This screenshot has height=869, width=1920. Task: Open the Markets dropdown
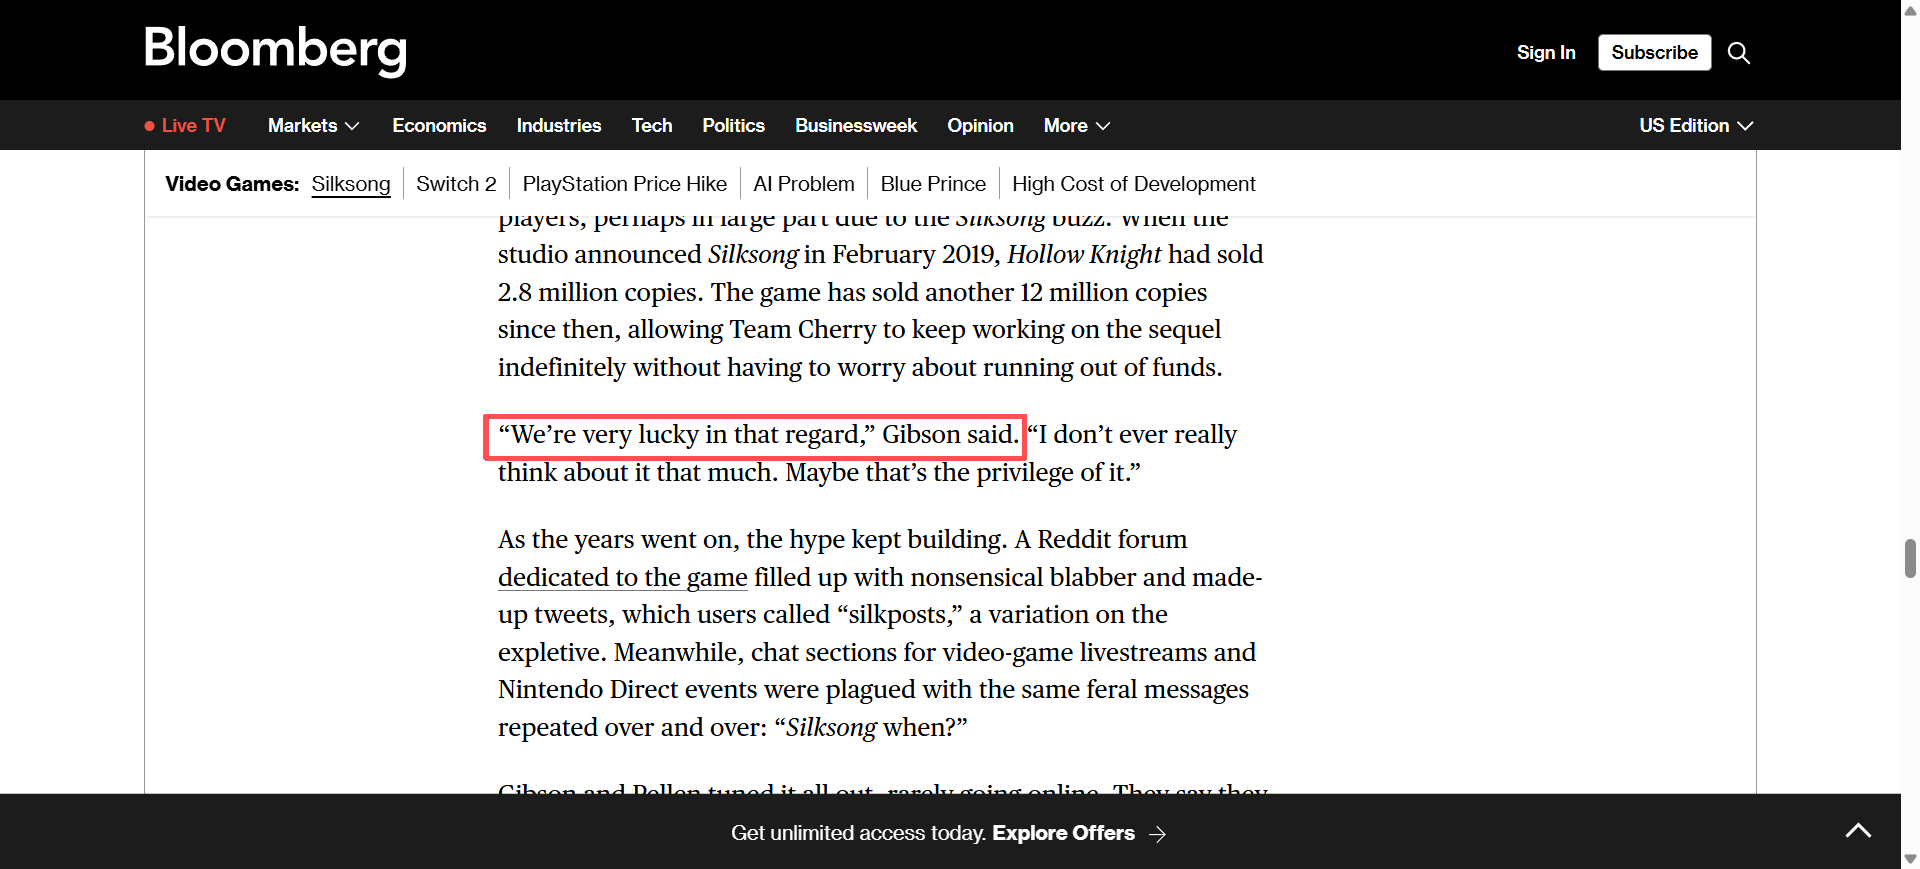click(313, 126)
